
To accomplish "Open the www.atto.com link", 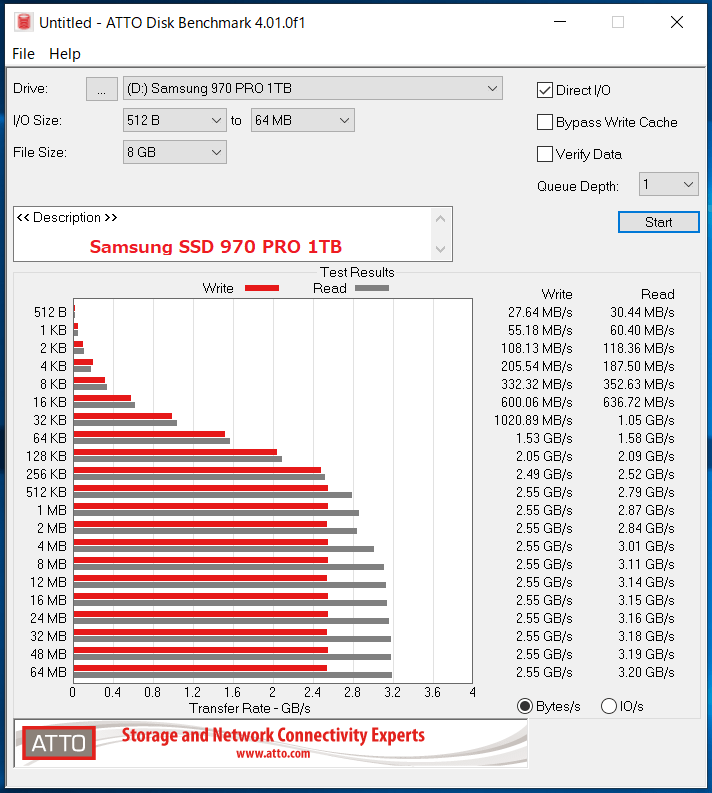I will (273, 754).
